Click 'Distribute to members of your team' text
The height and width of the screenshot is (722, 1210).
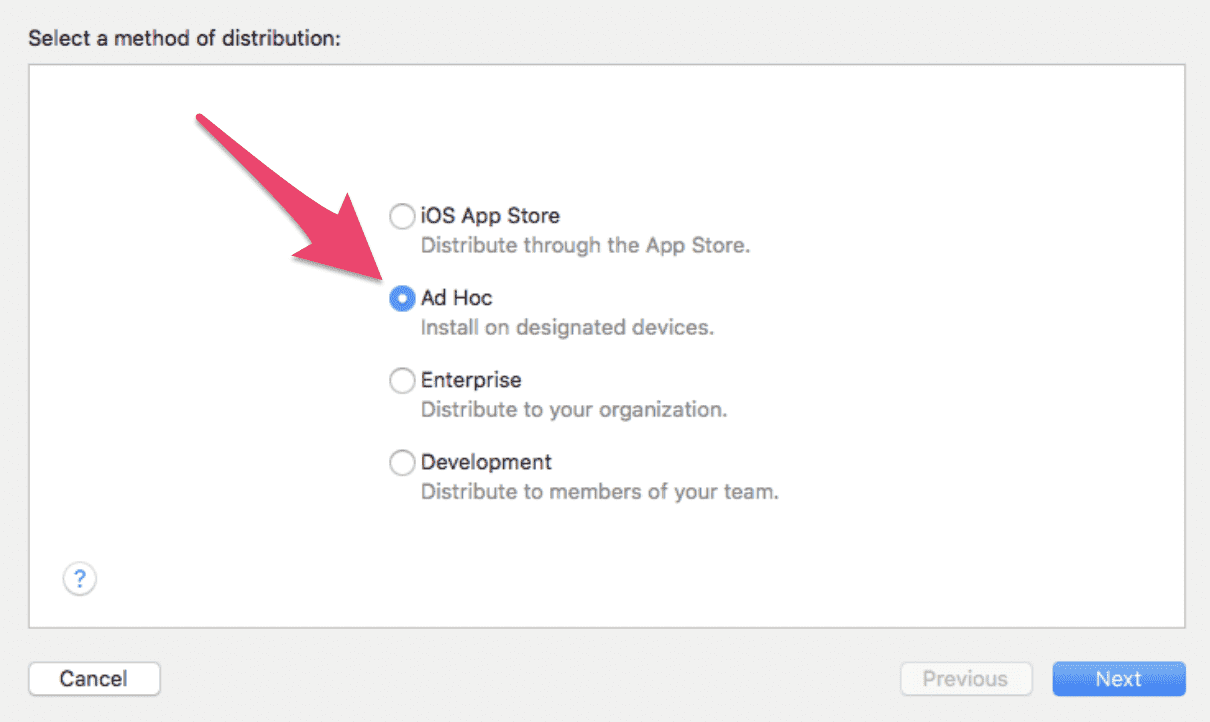(599, 491)
